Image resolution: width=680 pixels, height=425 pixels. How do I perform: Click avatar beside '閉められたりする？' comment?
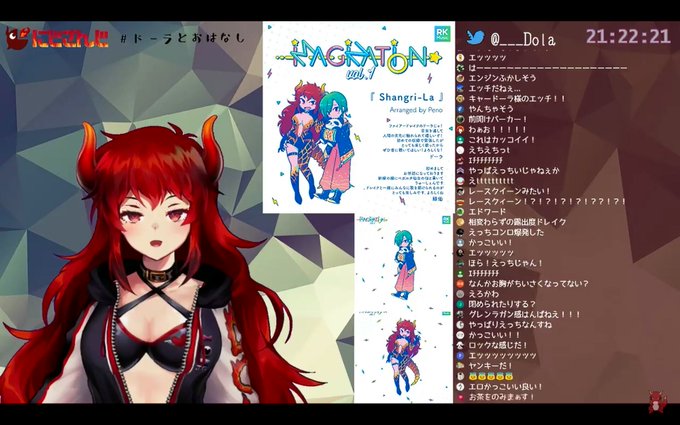click(460, 304)
